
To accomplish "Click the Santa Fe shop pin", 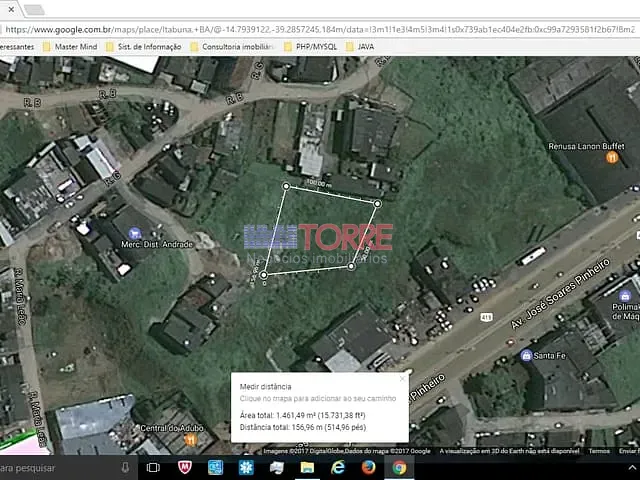I will pos(526,356).
